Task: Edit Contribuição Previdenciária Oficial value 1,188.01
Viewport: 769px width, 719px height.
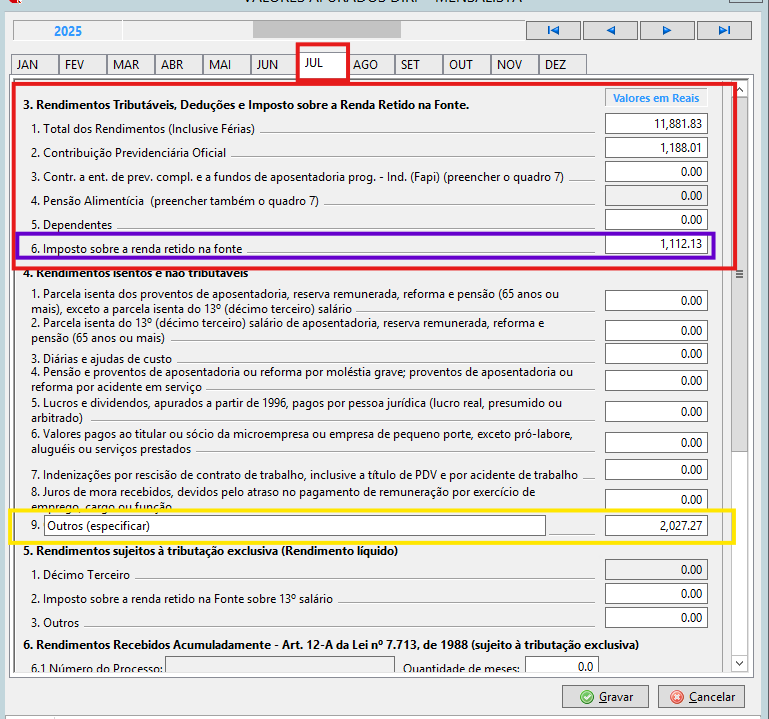Action: tap(656, 148)
